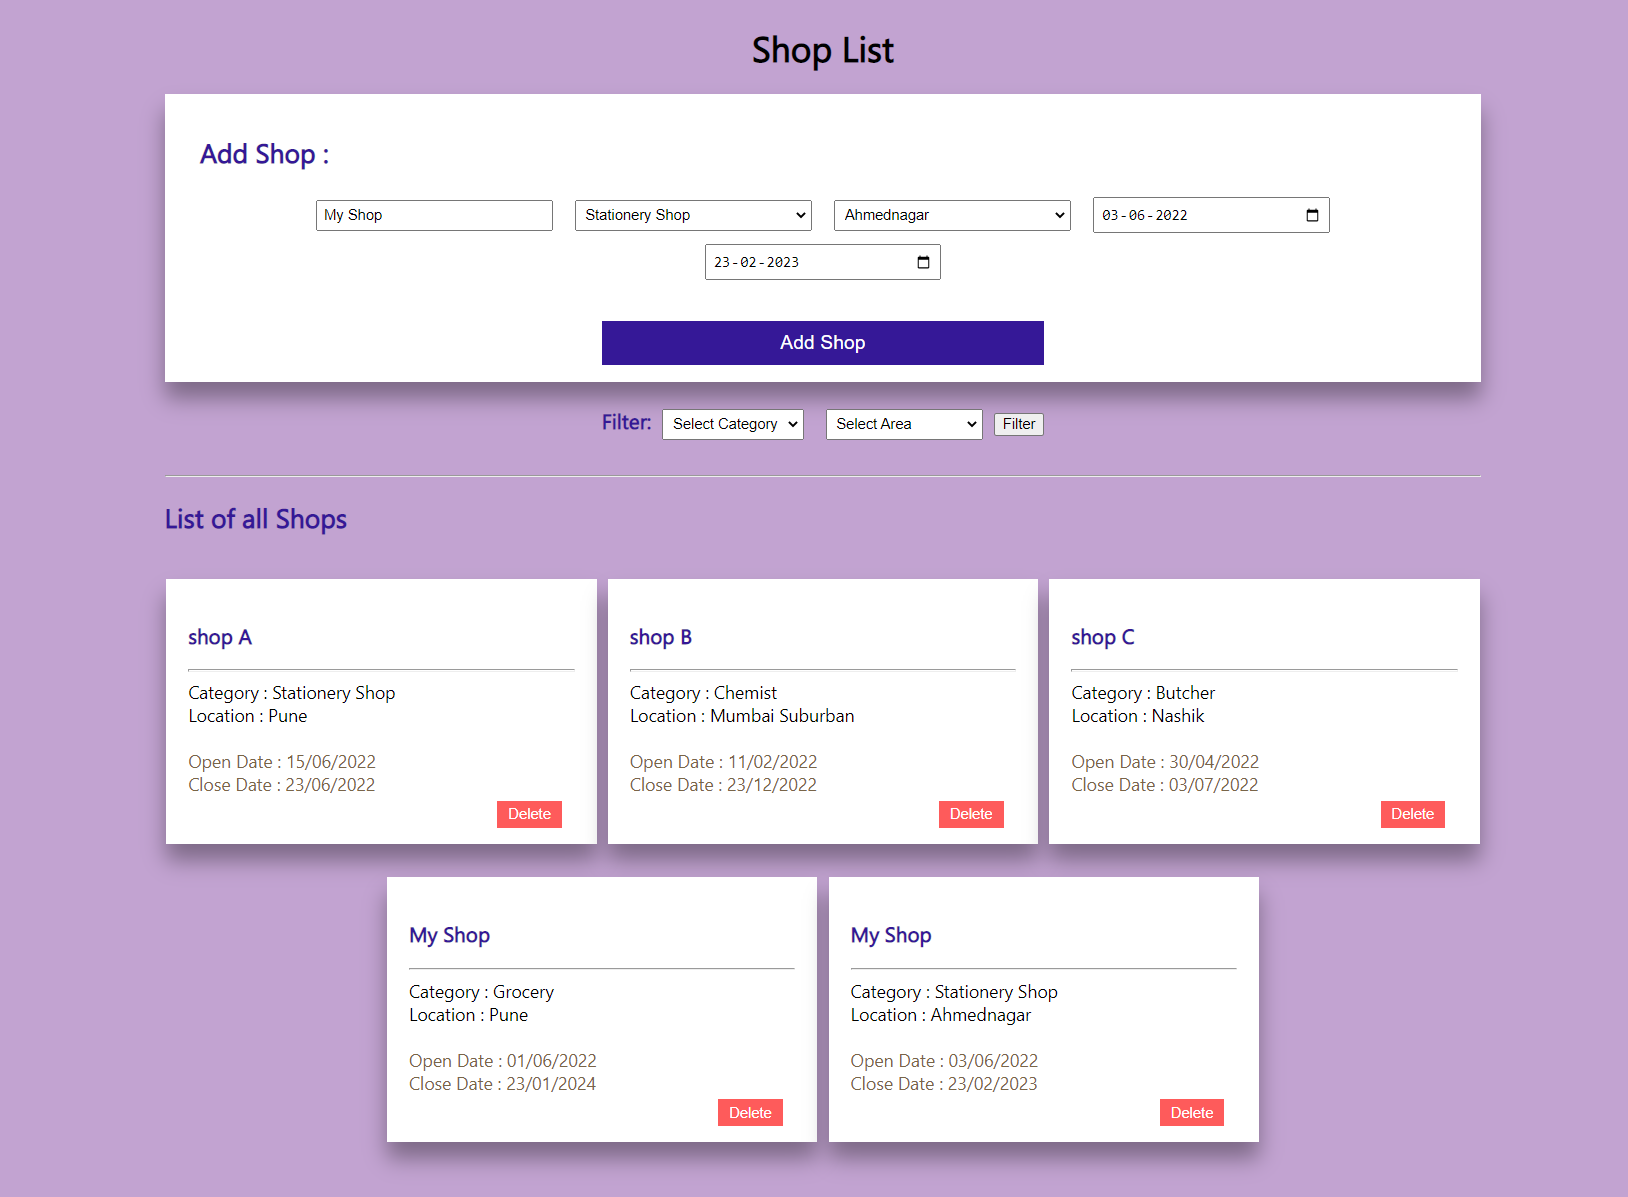
Task: Open the Stationery Shop category dropdown
Action: point(693,215)
